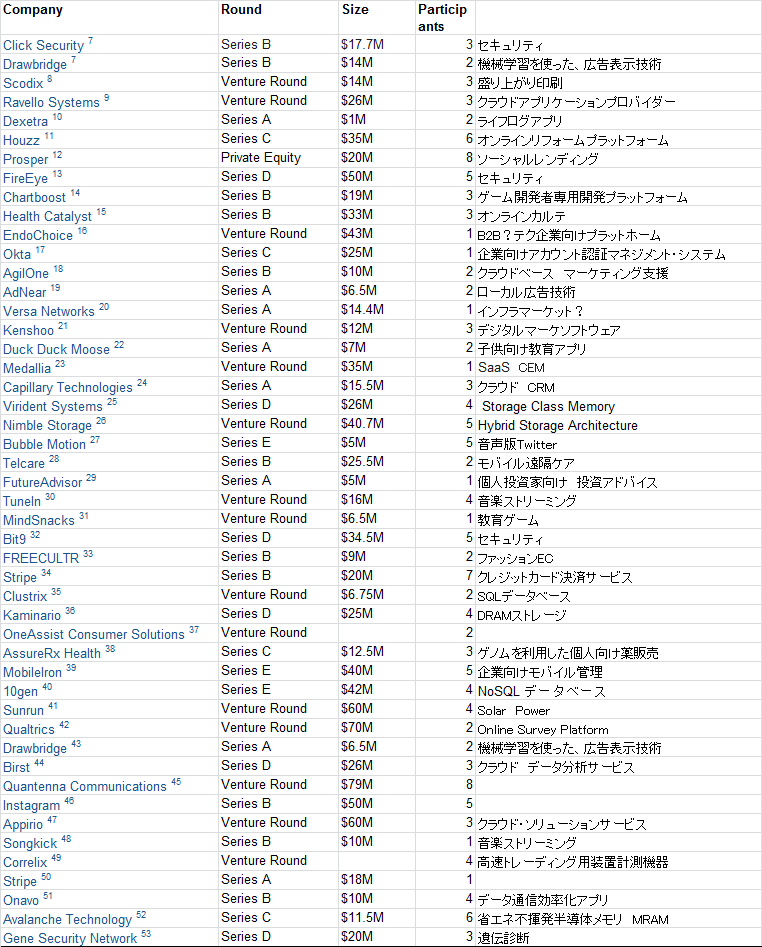Open the Telcare link

24,464
